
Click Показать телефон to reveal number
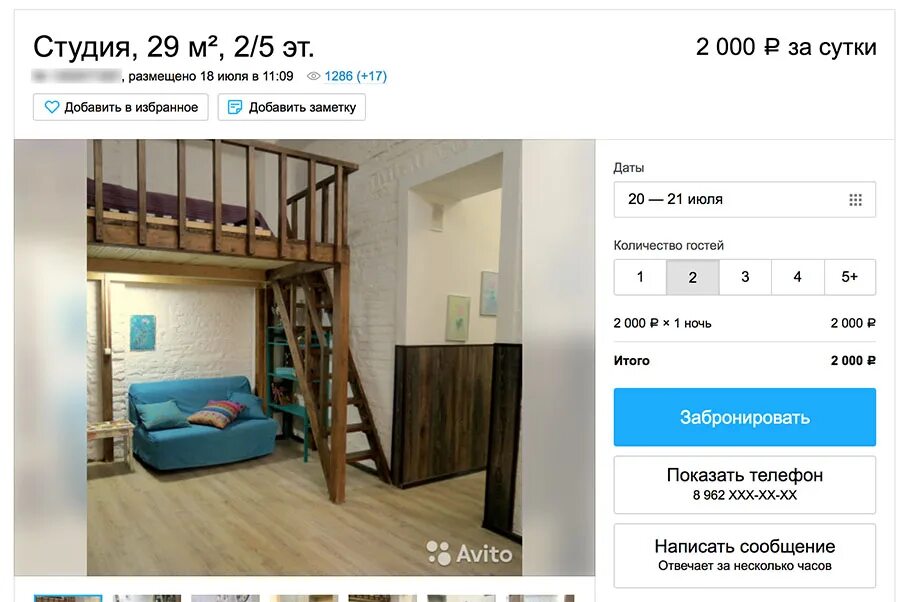744,485
